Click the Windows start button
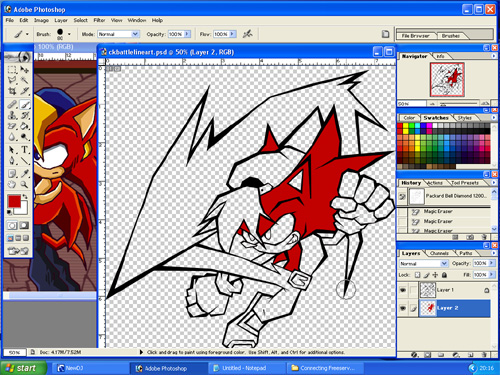 23,368
